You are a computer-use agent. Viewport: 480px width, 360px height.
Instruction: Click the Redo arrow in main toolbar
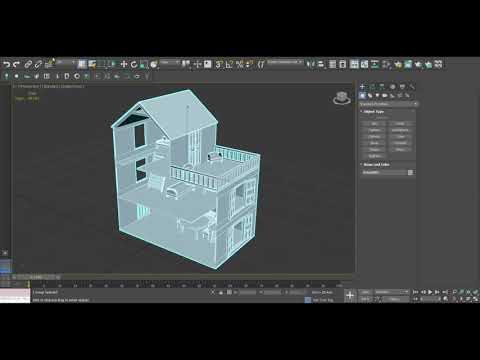pyautogui.click(x=16, y=64)
